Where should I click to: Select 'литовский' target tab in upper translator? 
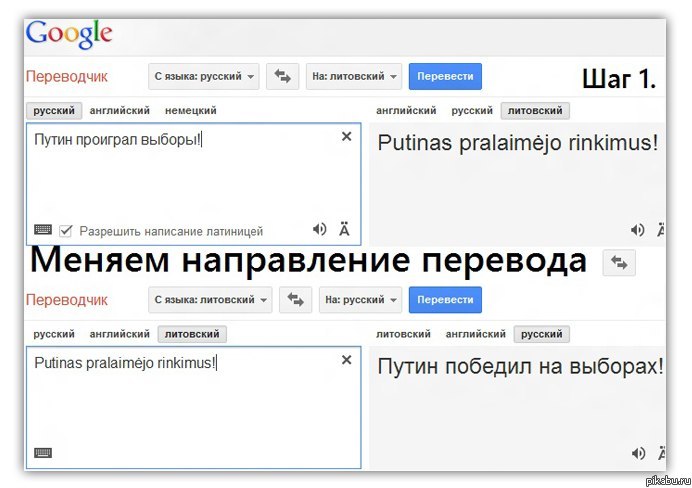point(535,110)
